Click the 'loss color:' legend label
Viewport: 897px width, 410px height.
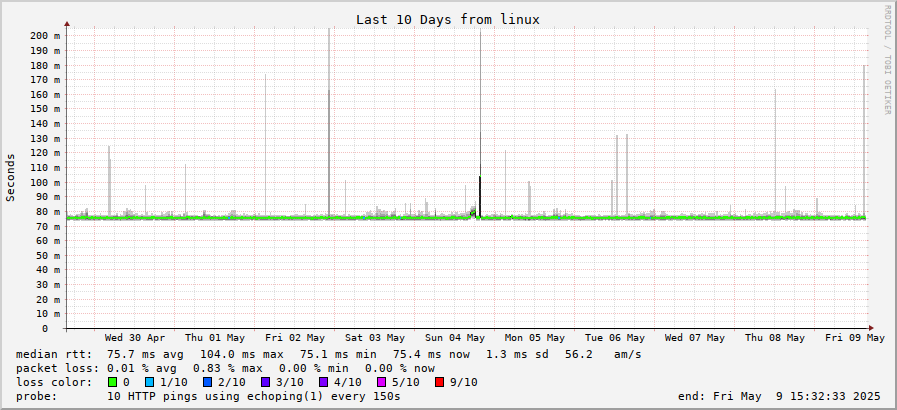tap(54, 382)
